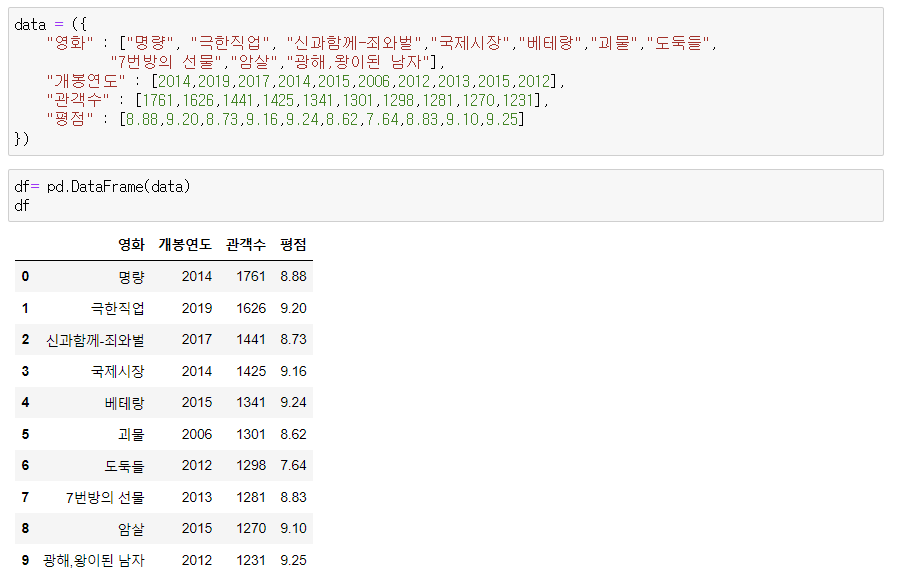This screenshot has width=897, height=572.
Task: Click the "평점" key in the code
Action: click(70, 119)
